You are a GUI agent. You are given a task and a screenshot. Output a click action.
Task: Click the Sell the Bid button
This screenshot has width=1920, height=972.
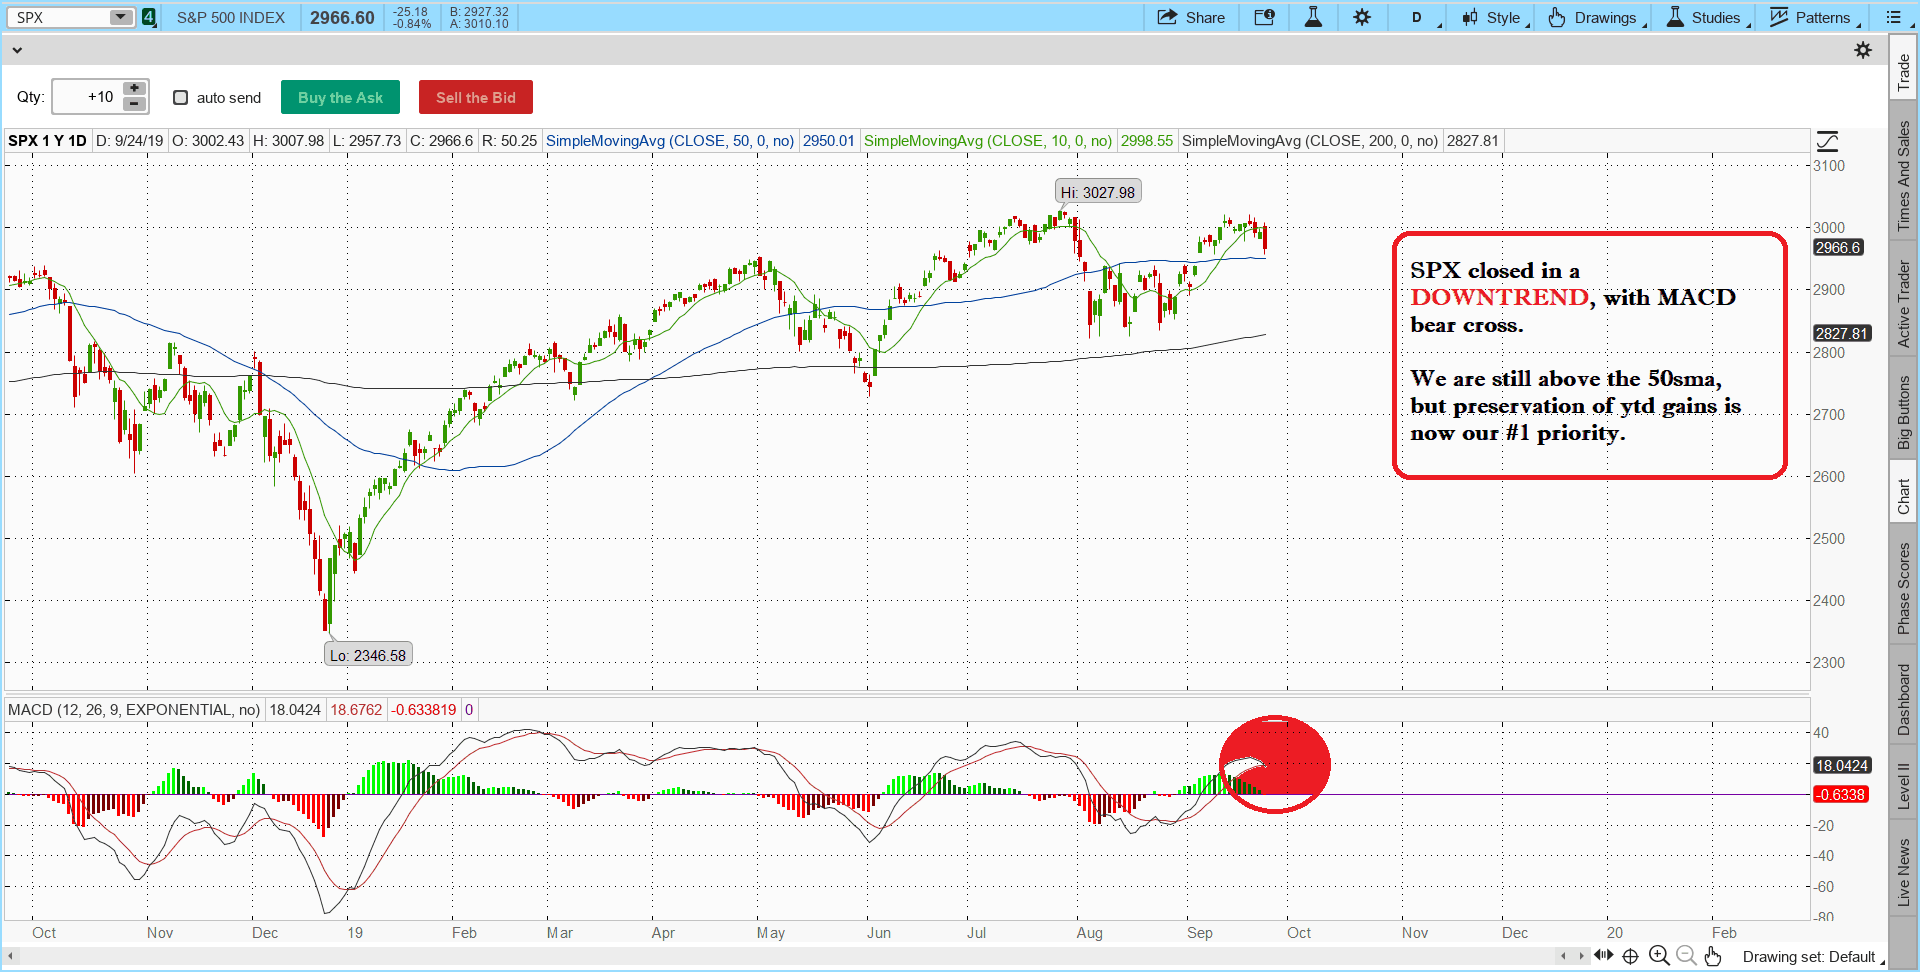(476, 97)
